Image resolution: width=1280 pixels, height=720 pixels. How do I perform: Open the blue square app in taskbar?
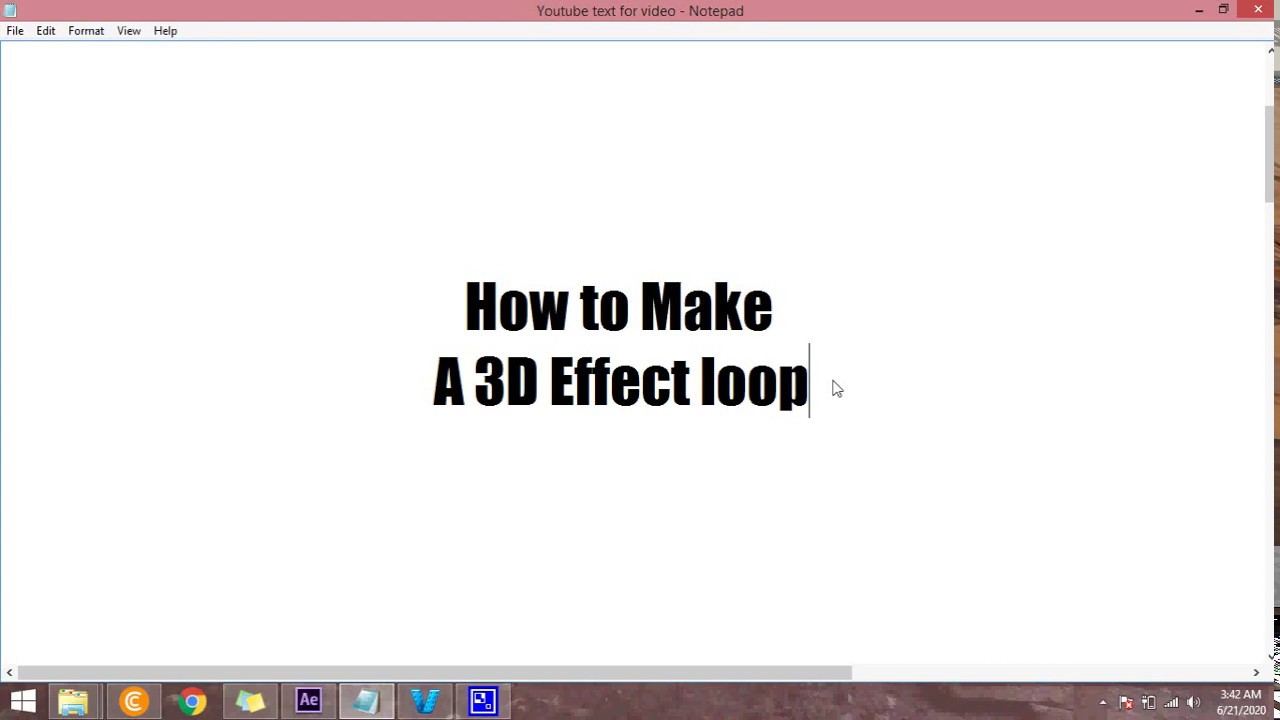483,701
